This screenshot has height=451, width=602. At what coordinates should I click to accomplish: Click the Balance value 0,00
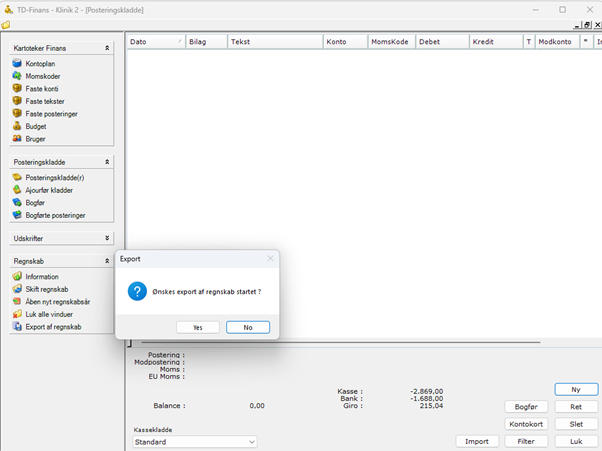click(x=257, y=406)
